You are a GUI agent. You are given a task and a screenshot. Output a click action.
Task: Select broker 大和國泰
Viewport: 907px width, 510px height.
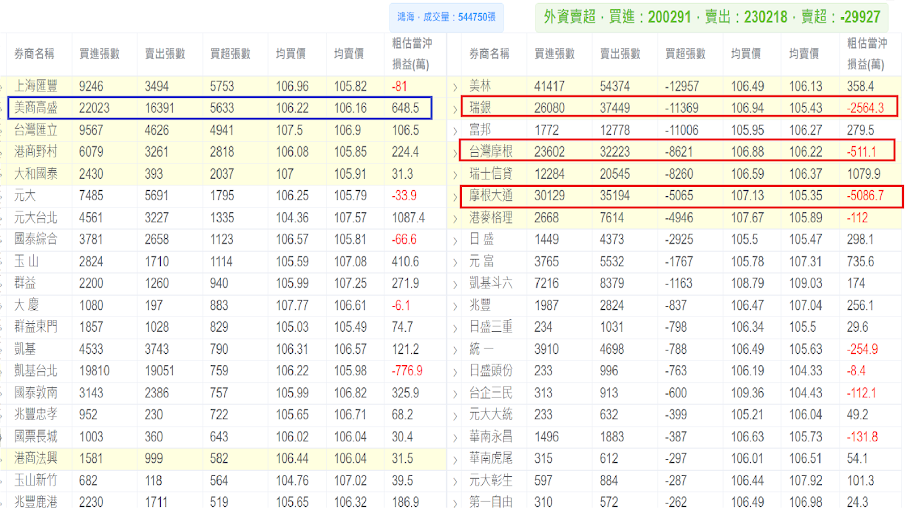point(36,173)
